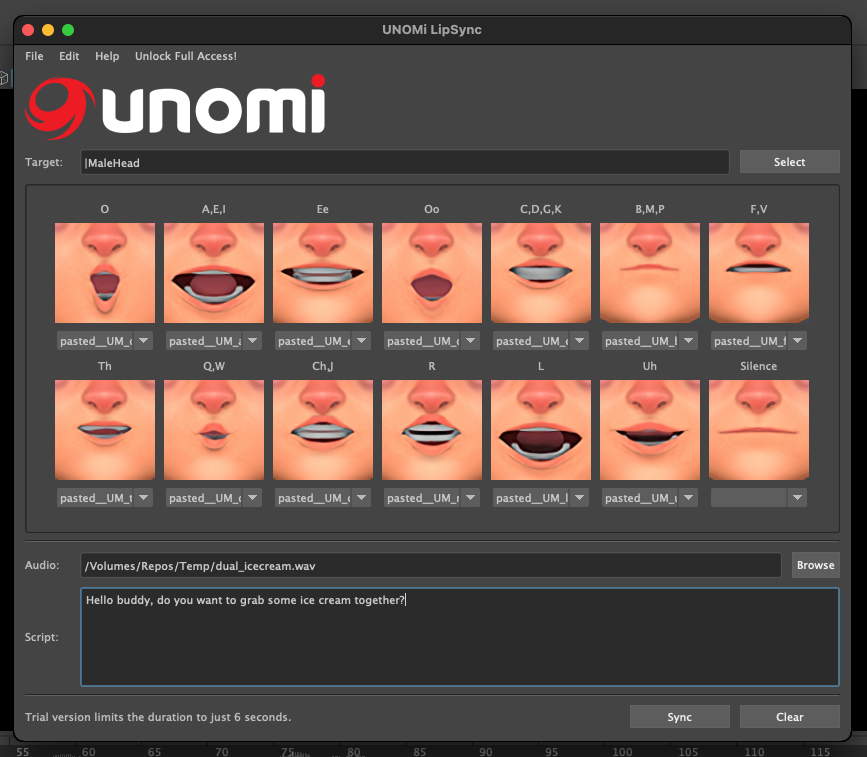The height and width of the screenshot is (757, 867).
Task: Open the dropdown under the Oo phoneme
Action: click(431, 341)
